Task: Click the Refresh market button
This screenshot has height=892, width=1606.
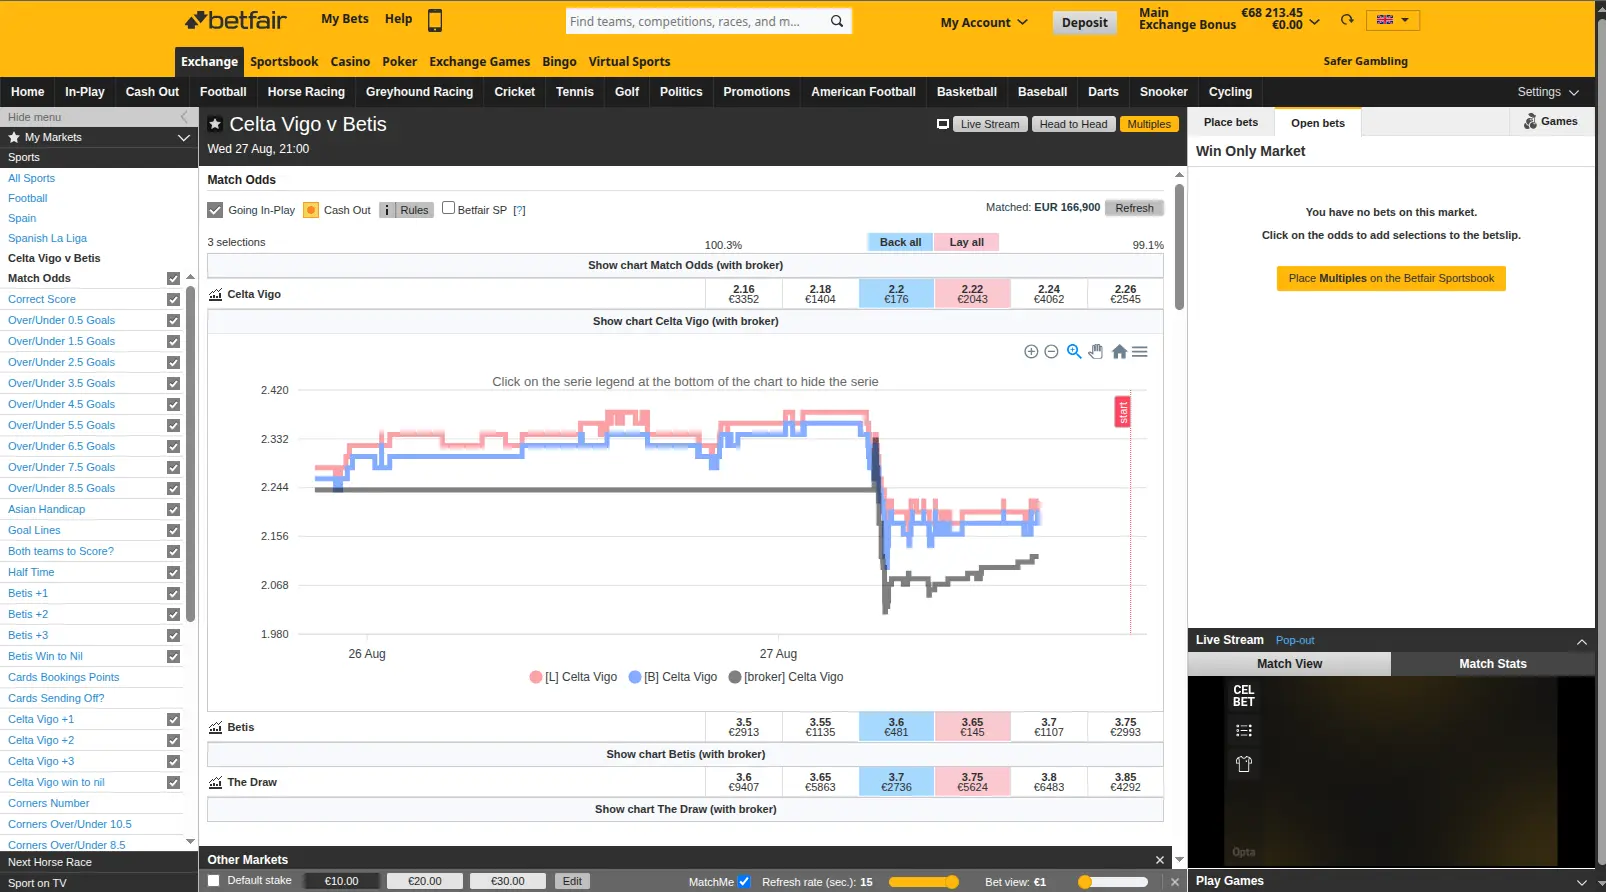Action: [1134, 208]
